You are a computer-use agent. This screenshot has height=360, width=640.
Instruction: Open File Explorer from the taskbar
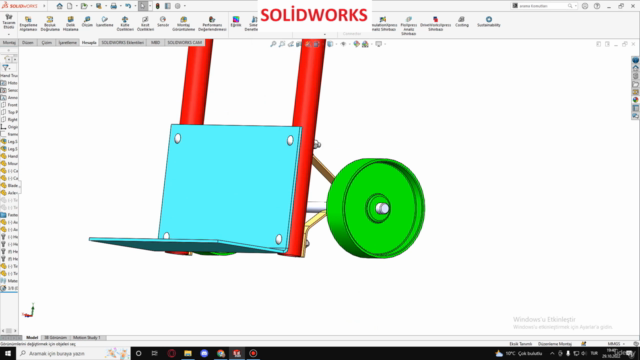(x=188, y=353)
